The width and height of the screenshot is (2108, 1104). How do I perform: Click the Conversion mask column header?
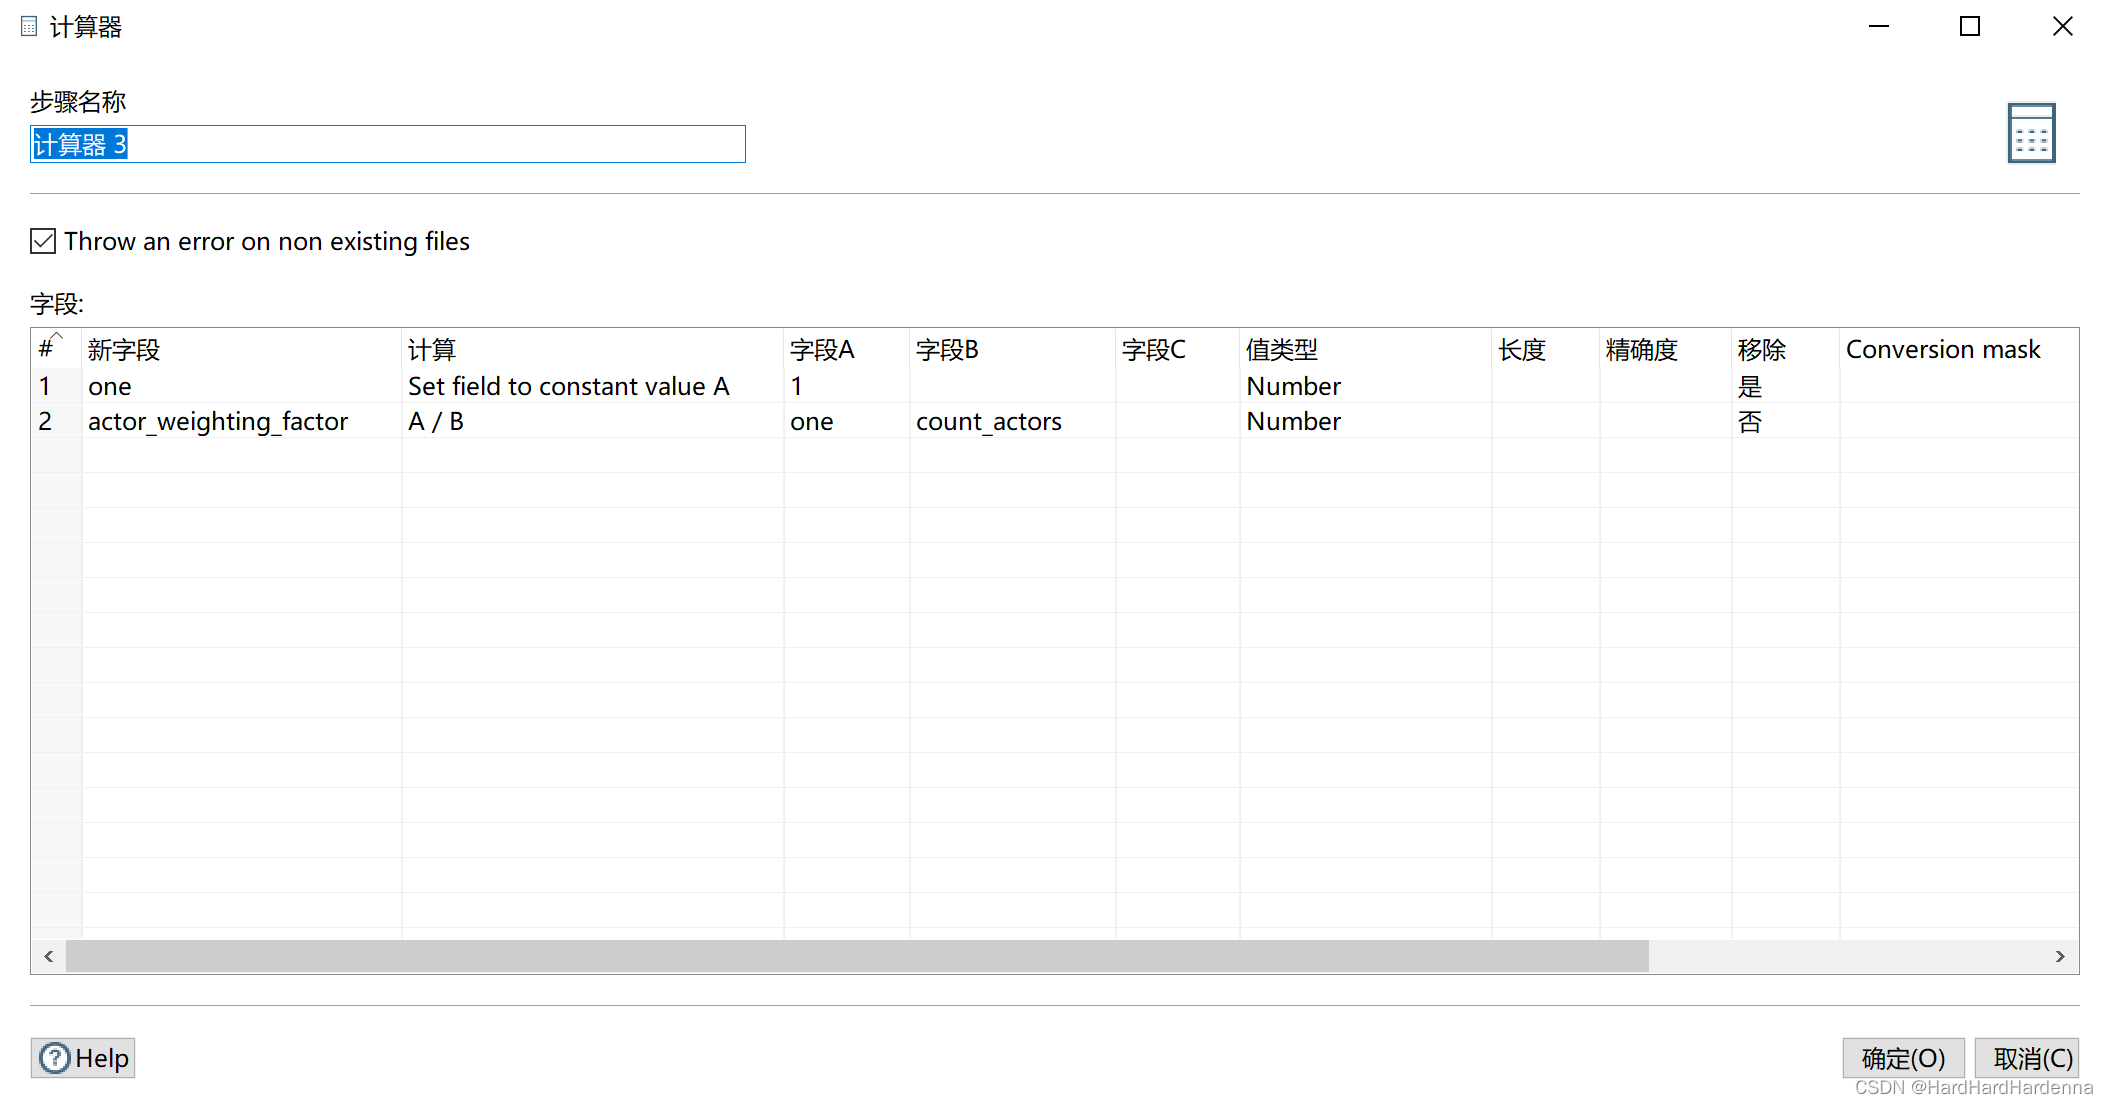click(x=1958, y=349)
